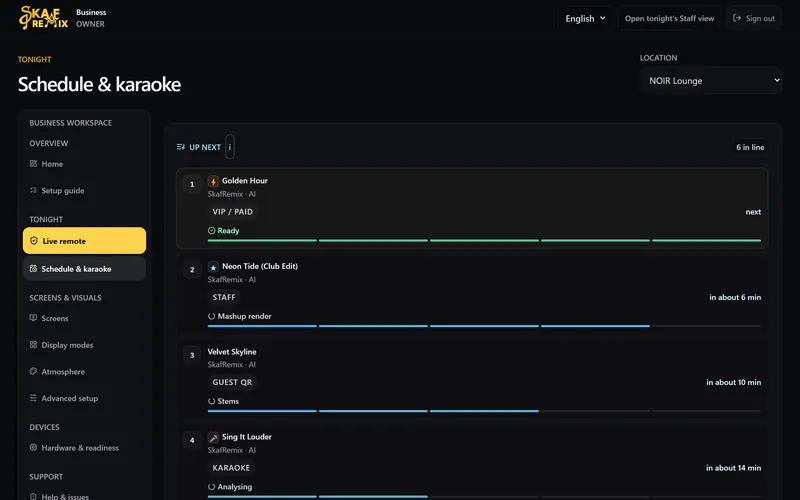Viewport: 800px width, 500px height.
Task: Click the 'in about 10 min' text
Action: click(733, 382)
